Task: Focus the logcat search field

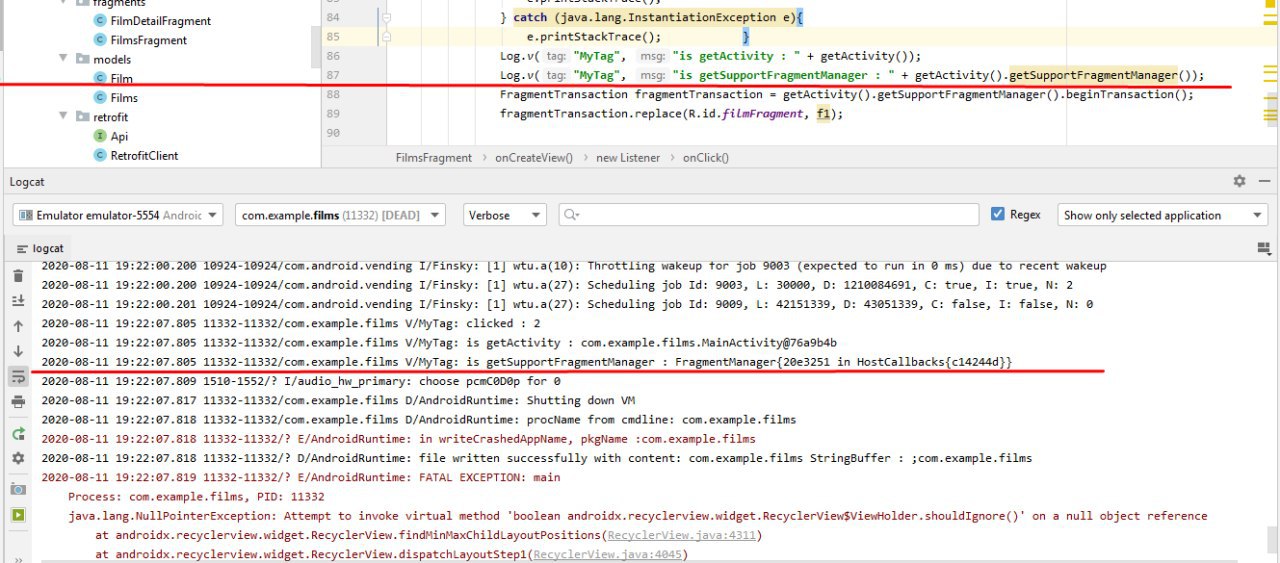Action: tap(768, 215)
